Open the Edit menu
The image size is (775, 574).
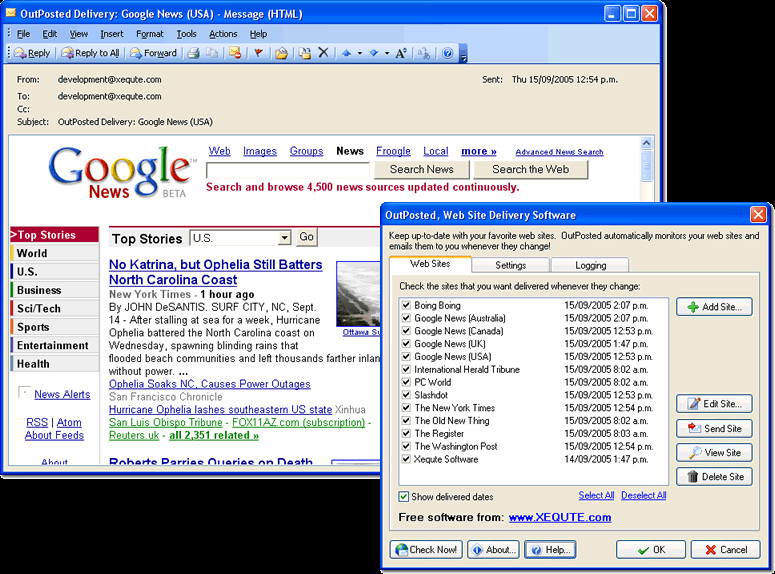(x=49, y=34)
